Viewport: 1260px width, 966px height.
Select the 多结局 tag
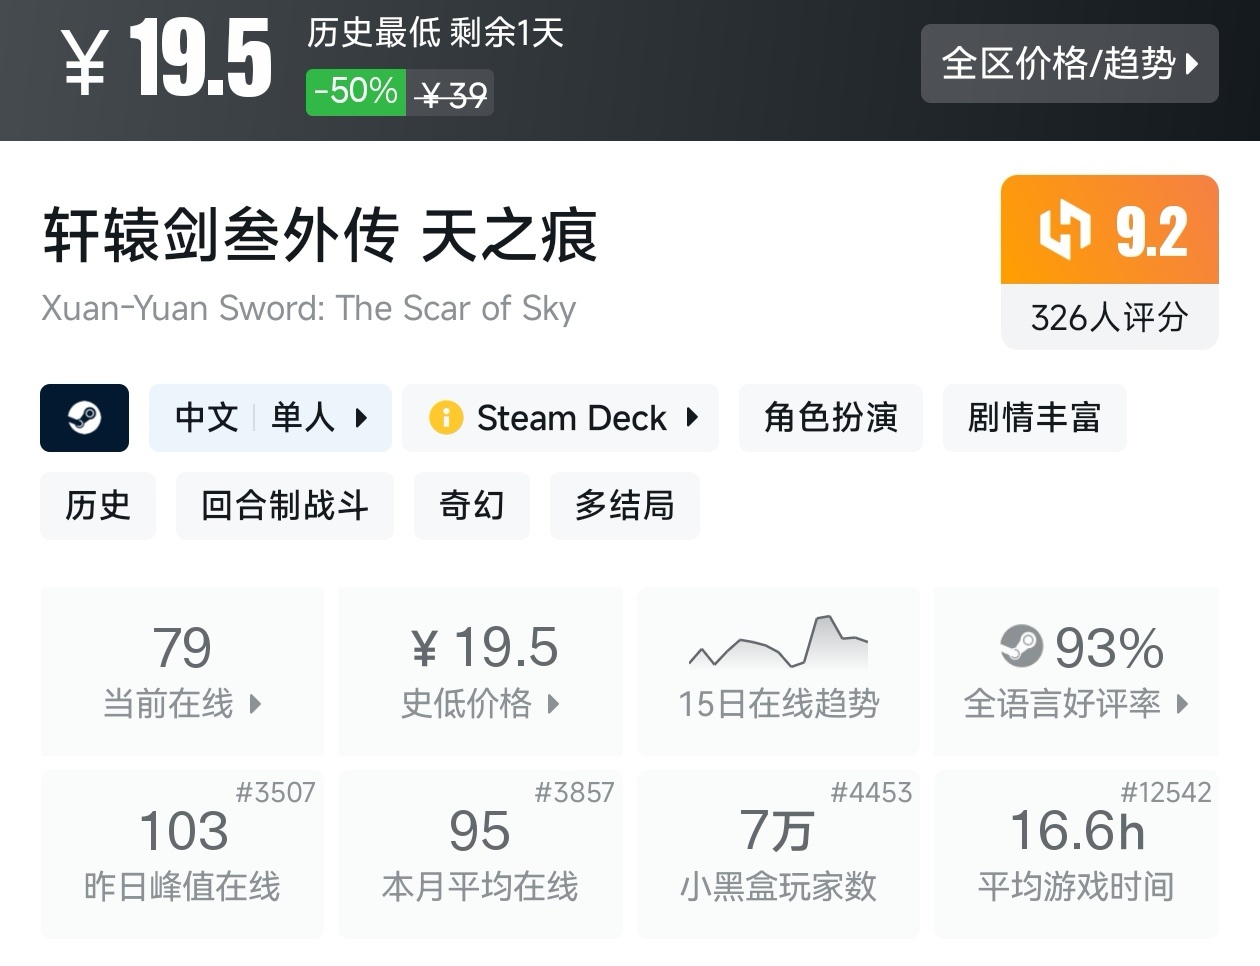pyautogui.click(x=625, y=506)
